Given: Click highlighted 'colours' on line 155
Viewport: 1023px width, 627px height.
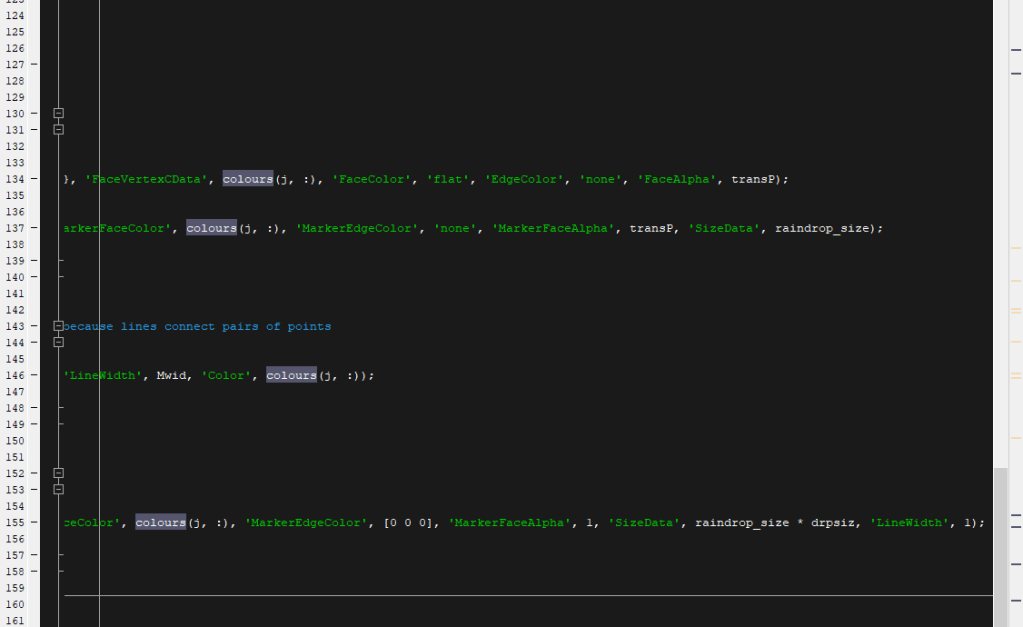Looking at the screenshot, I should tap(161, 522).
